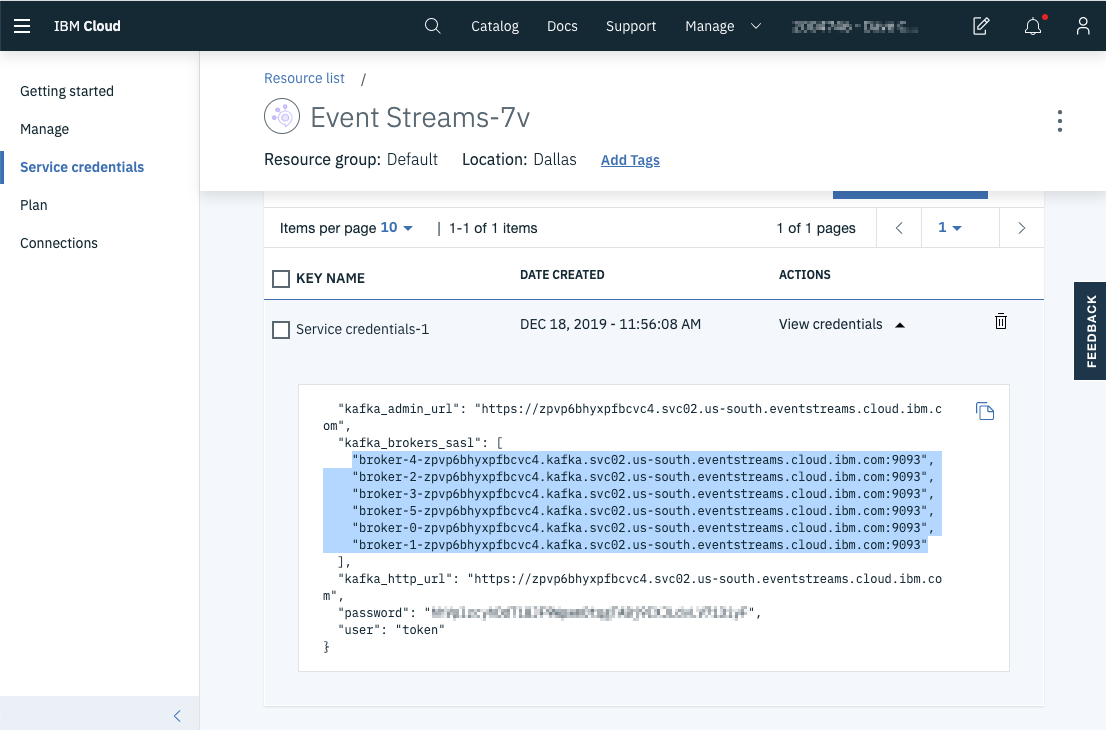Select Service credentials in sidebar

pos(82,167)
